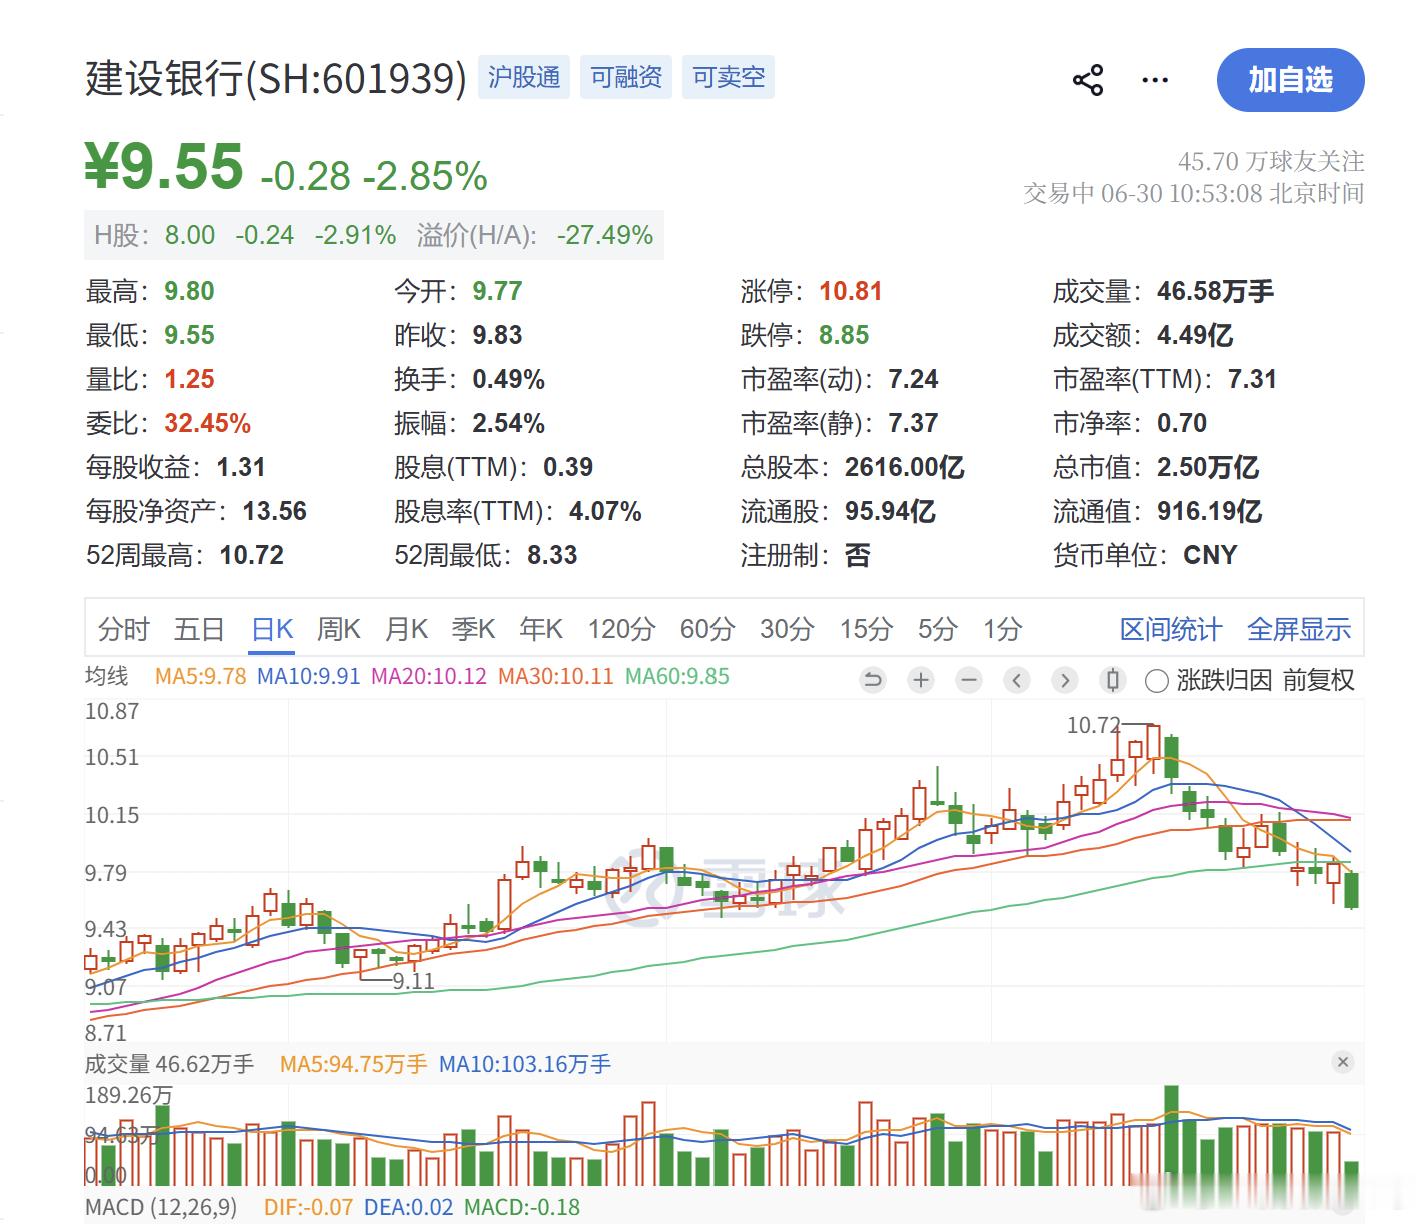Image resolution: width=1422 pixels, height=1224 pixels.
Task: Click the MA20:10.12 indicator label
Action: (x=429, y=676)
